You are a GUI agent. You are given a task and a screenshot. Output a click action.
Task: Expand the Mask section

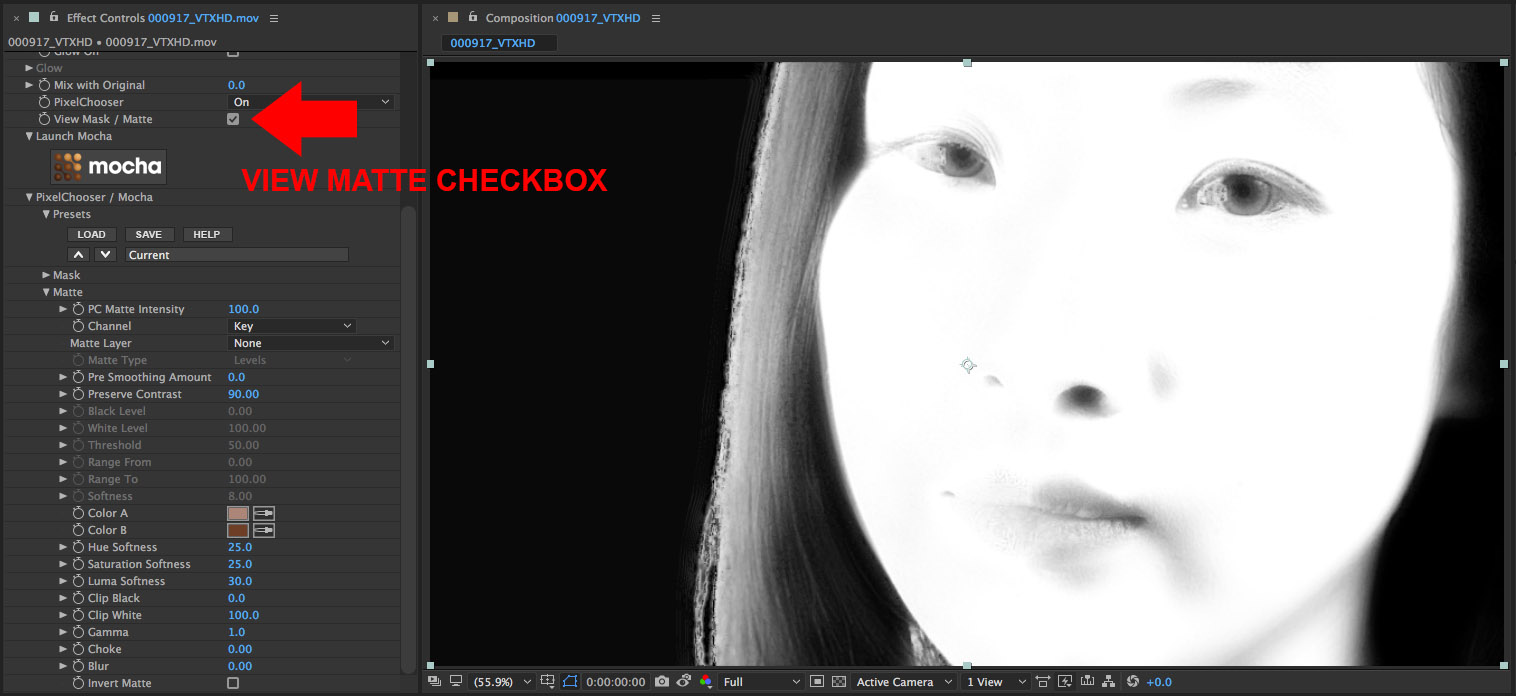click(x=46, y=275)
